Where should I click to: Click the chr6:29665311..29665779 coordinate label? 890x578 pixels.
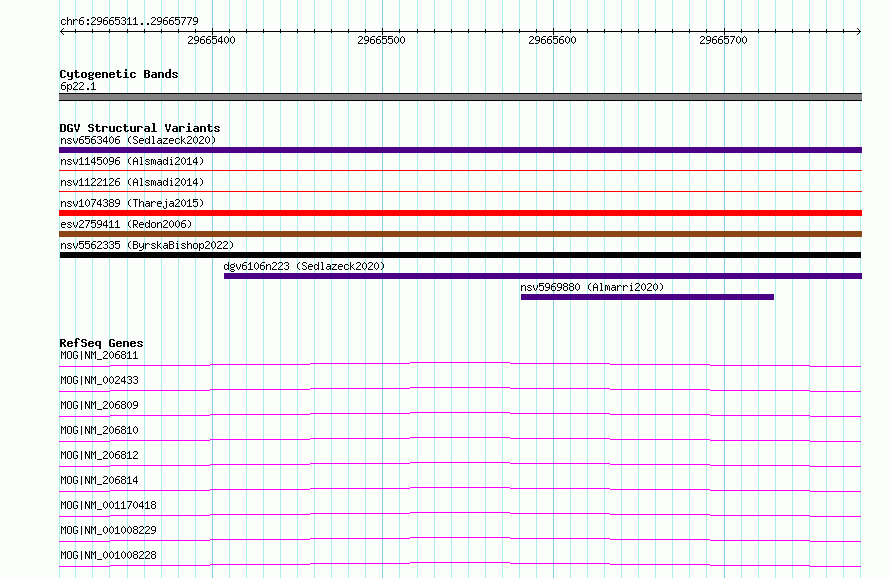(x=129, y=22)
